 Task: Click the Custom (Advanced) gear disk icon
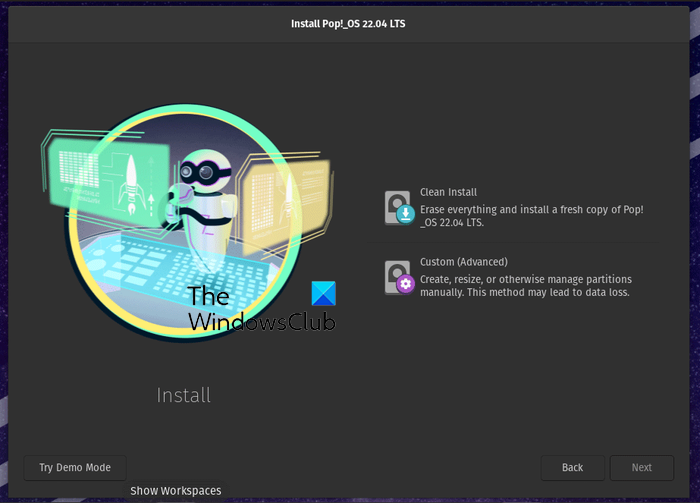click(400, 278)
